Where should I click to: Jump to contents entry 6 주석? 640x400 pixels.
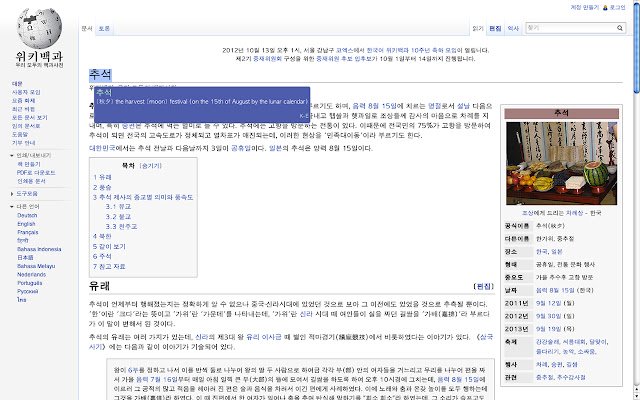102,256
